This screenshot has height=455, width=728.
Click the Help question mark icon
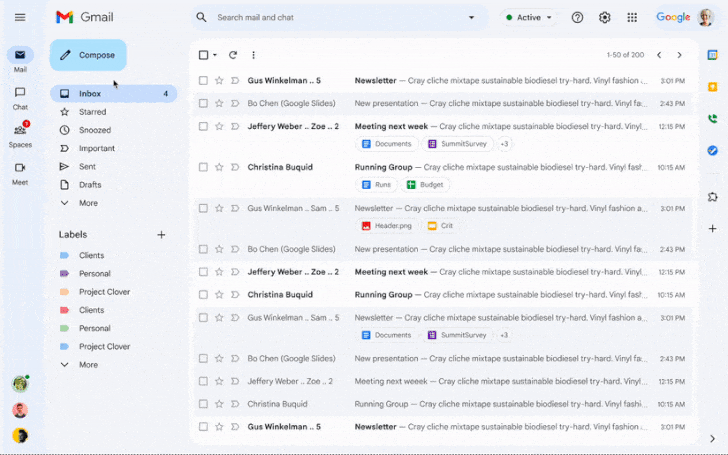(x=577, y=17)
